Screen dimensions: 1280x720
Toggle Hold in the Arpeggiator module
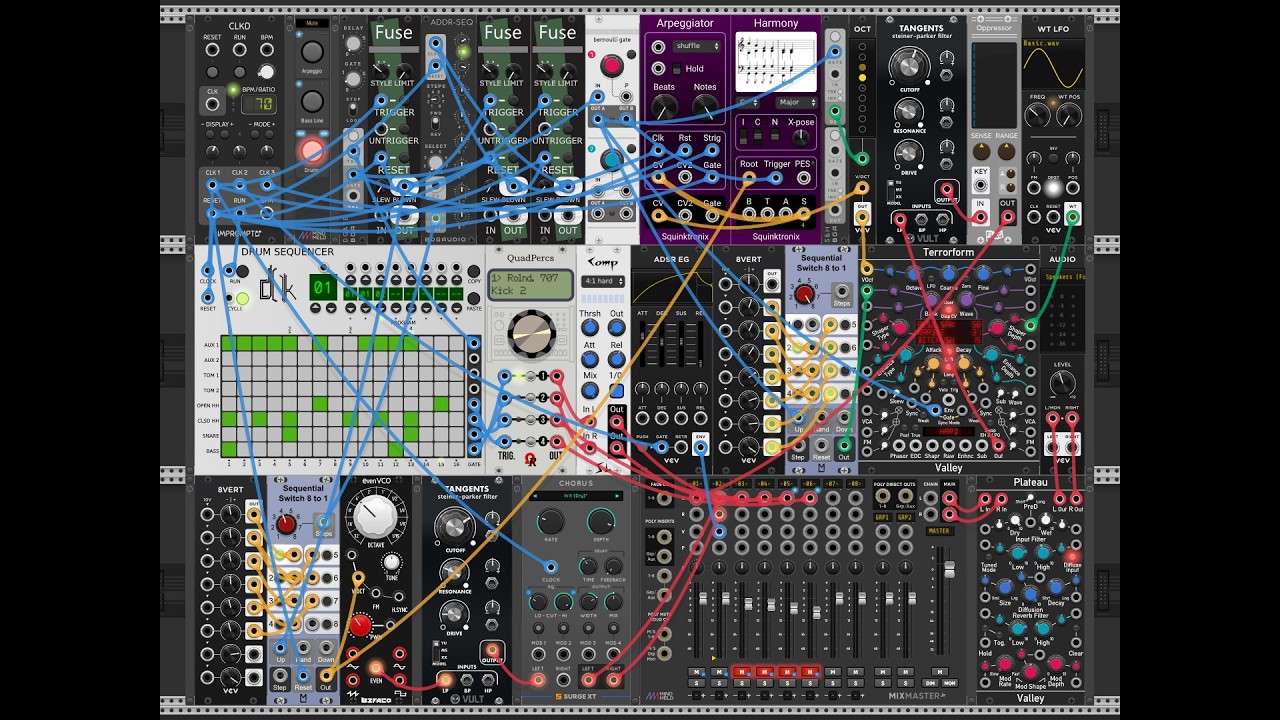[x=676, y=68]
